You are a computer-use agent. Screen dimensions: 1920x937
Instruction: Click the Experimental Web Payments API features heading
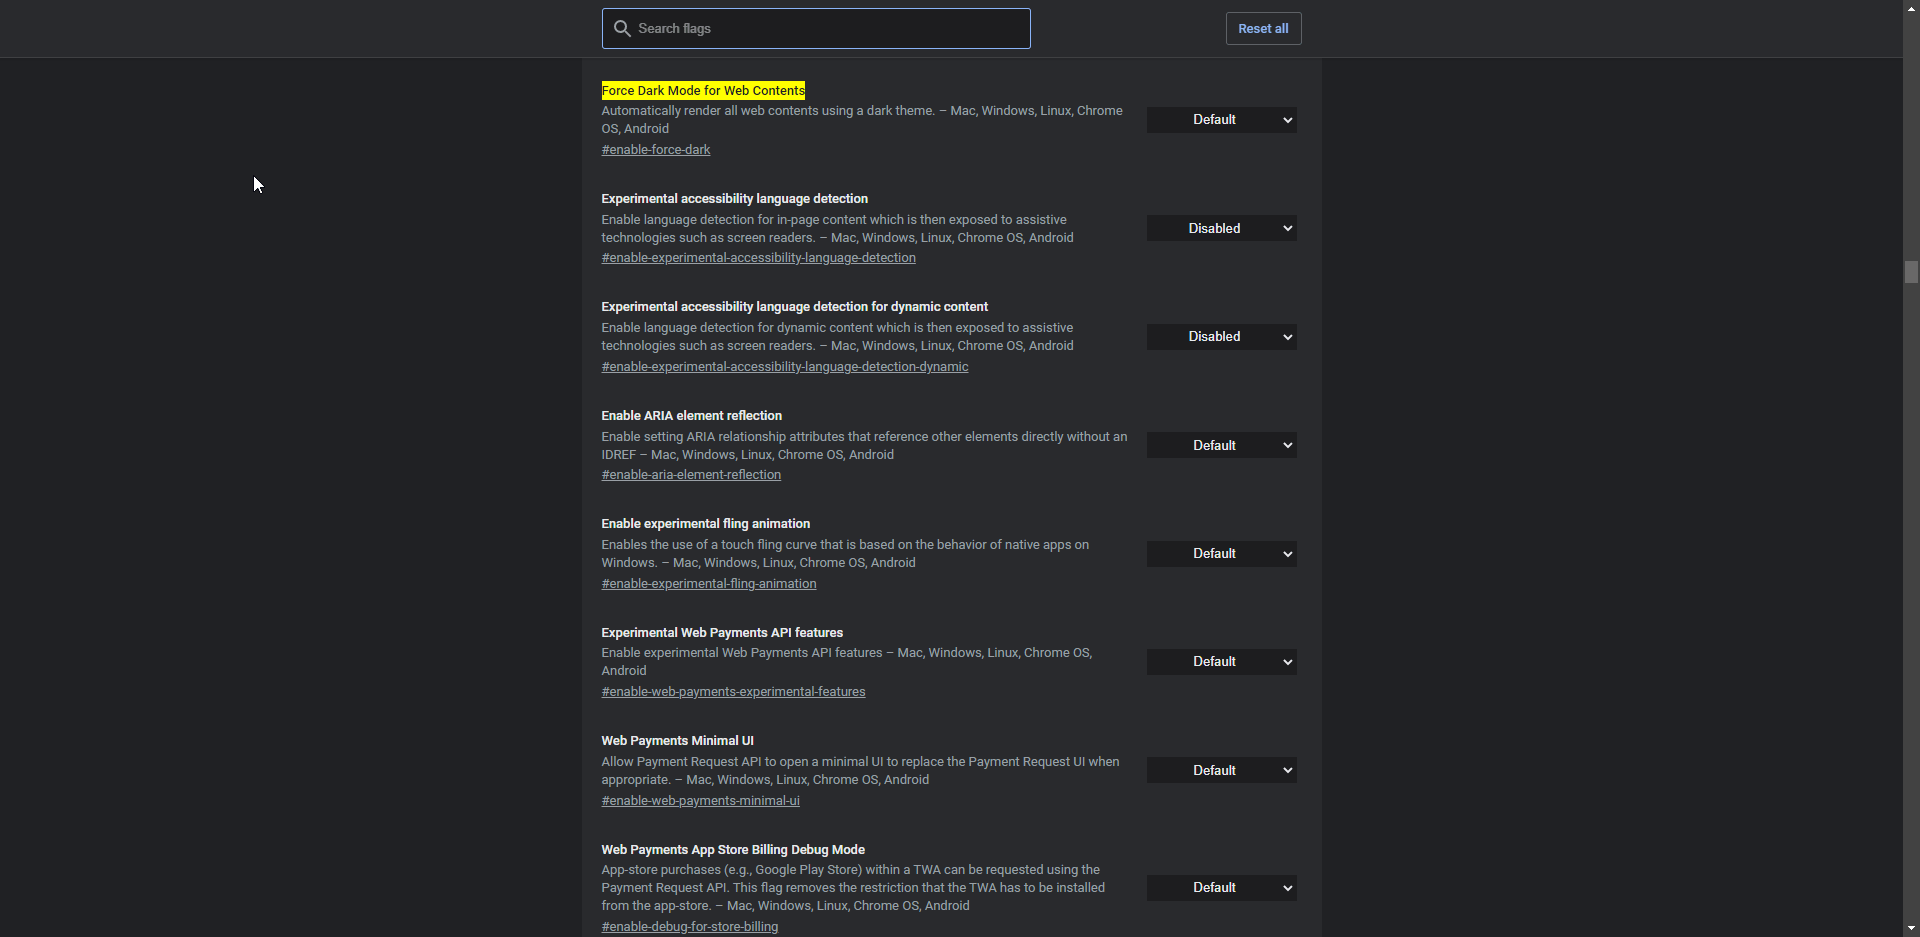[x=722, y=633]
